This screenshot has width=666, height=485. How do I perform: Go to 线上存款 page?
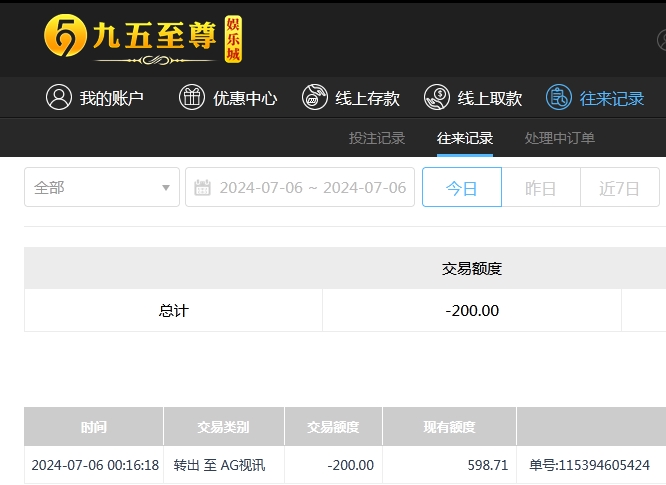[350, 97]
